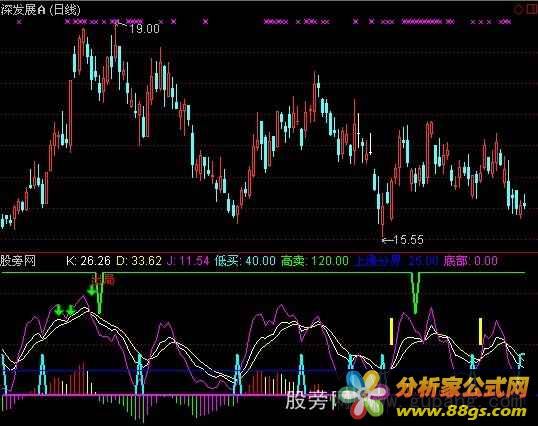Select the K: 26.26 indicator value
The width and height of the screenshot is (538, 426).
click(88, 261)
